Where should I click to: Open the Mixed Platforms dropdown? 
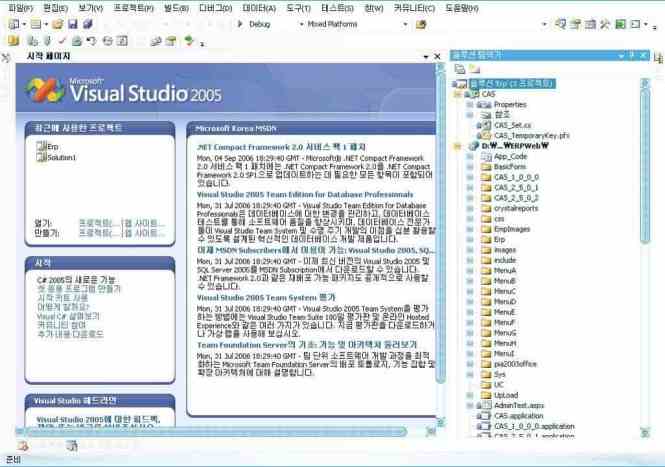(405, 24)
